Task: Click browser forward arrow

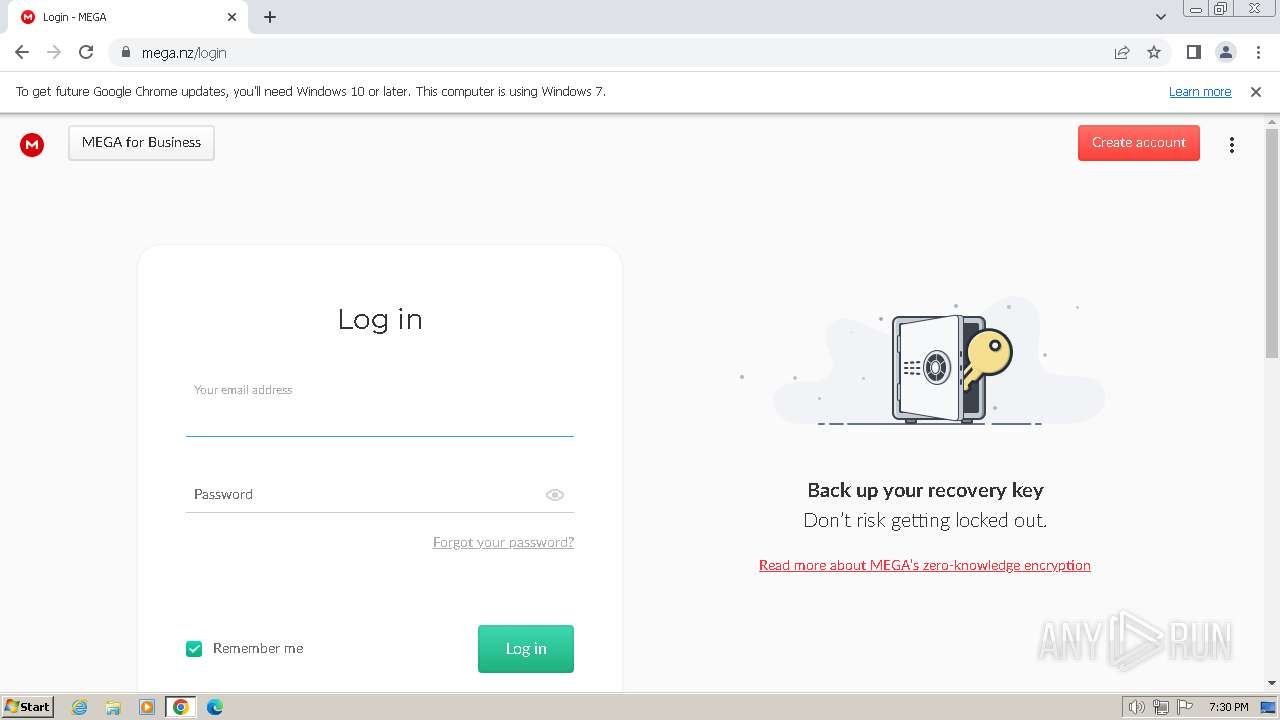Action: pos(54,52)
